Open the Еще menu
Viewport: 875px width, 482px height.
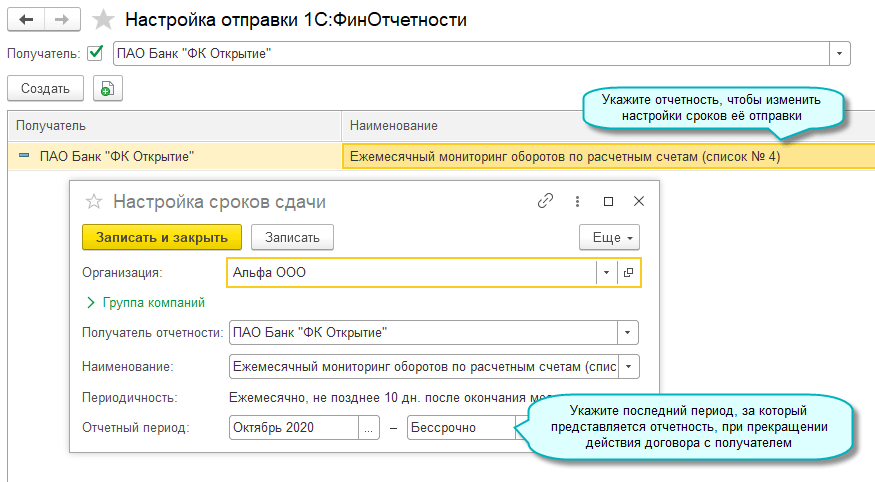click(609, 237)
